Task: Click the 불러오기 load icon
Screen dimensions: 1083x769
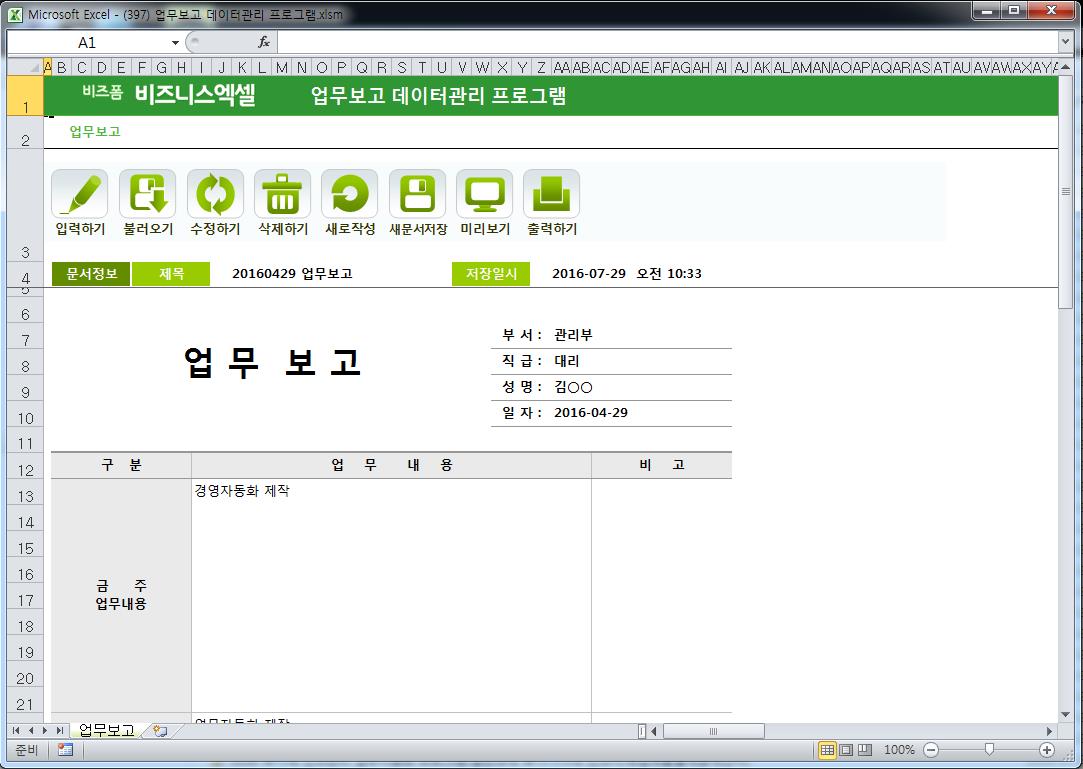Action: (x=147, y=194)
